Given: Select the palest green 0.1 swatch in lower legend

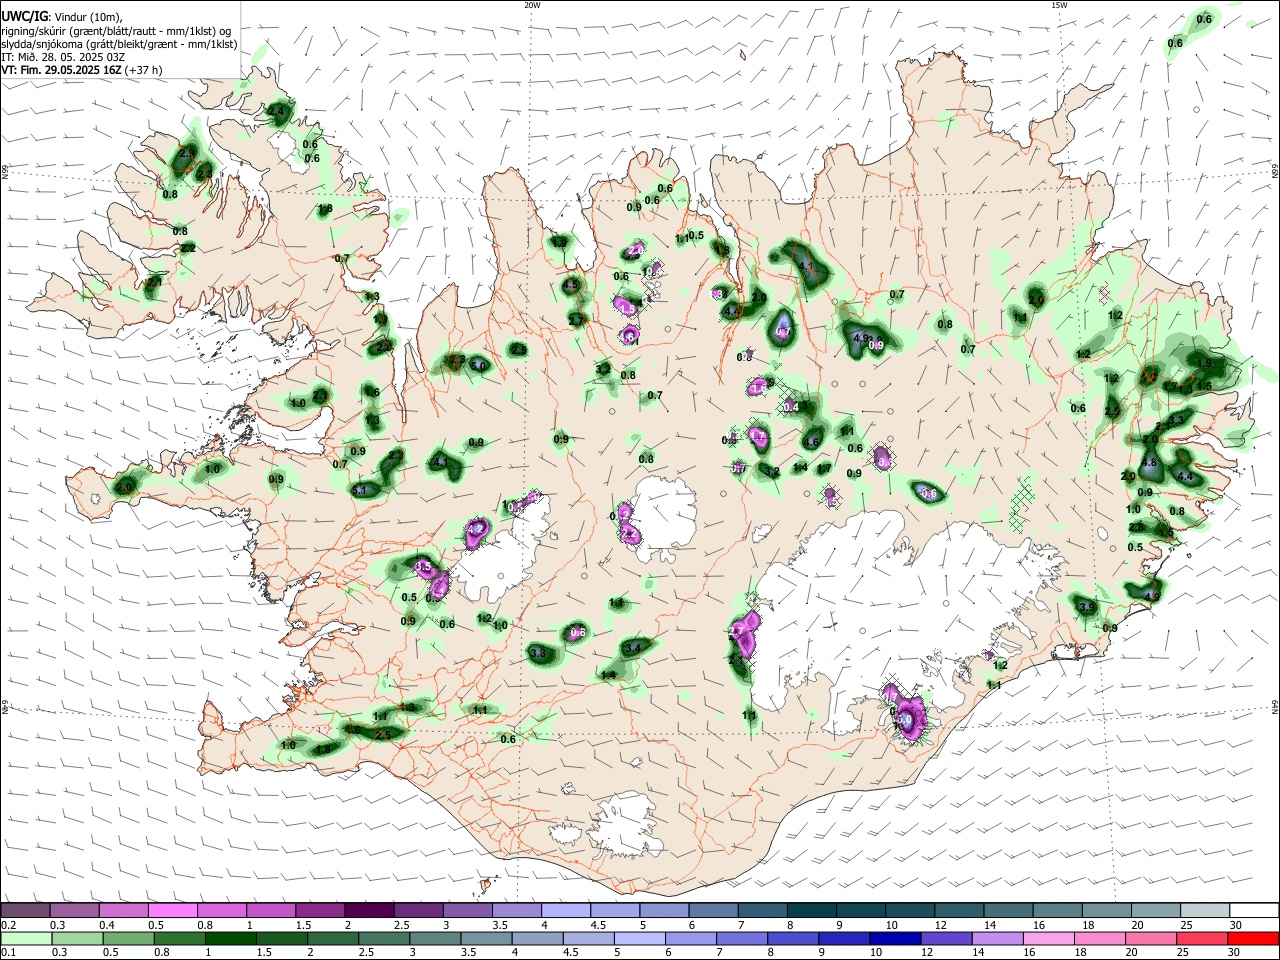Looking at the screenshot, I should coord(25,938).
